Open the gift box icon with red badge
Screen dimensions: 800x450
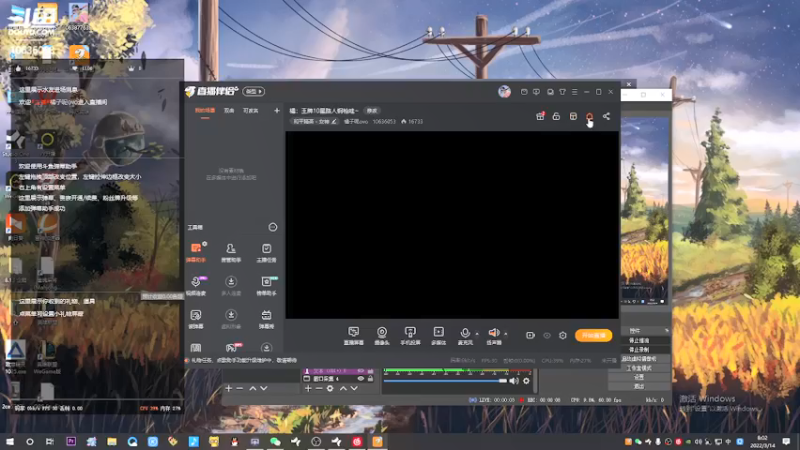coord(540,116)
